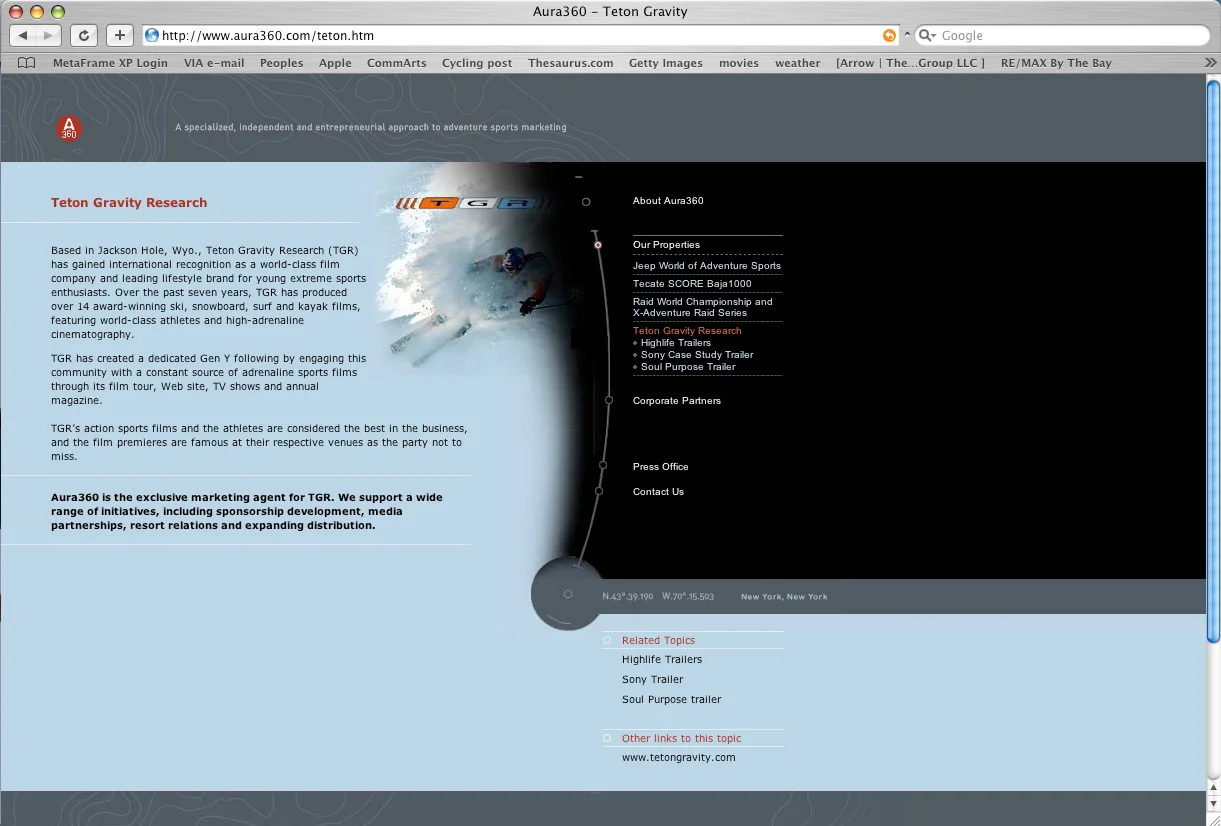Click the red Aura360 logo
Screen dimensions: 1221x826
coord(69,128)
